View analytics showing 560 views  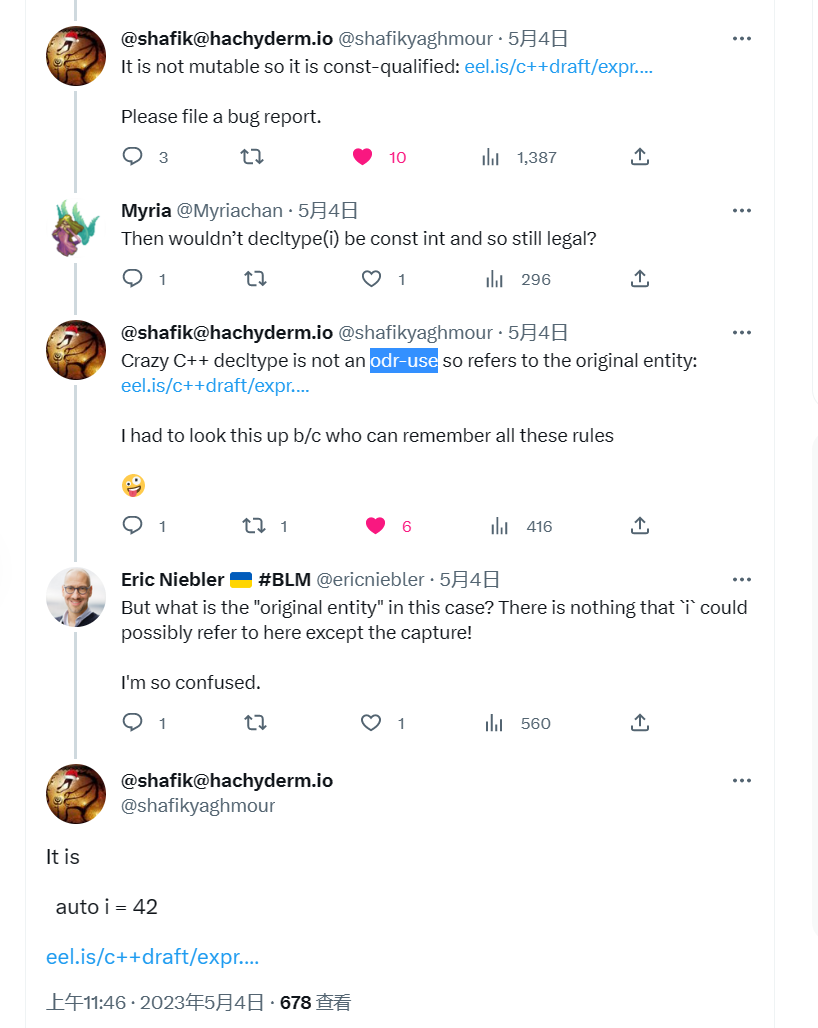[x=491, y=723]
